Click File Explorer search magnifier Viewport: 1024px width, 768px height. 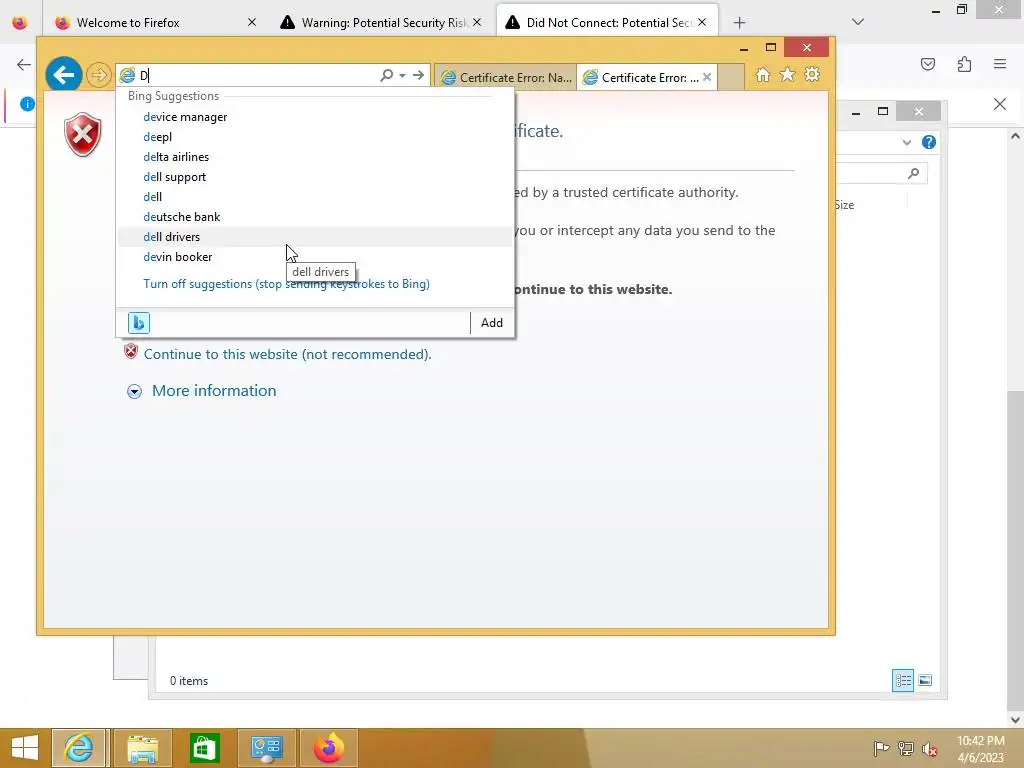click(x=914, y=173)
